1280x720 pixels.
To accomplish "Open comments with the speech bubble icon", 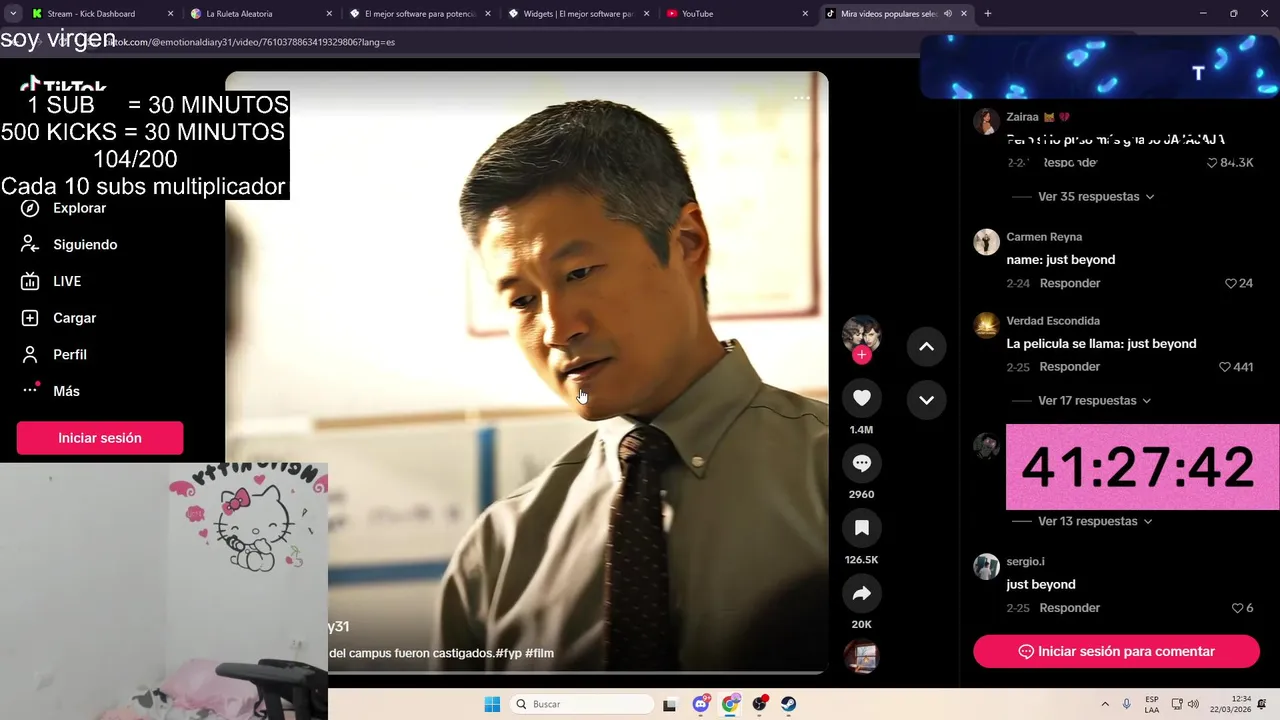I will point(861,463).
